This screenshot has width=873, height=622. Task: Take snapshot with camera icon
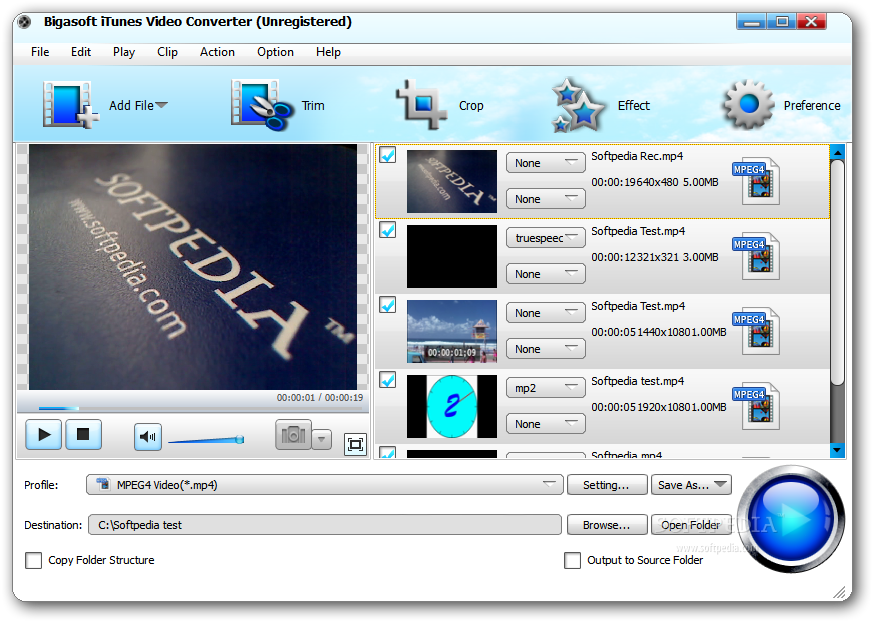point(293,435)
